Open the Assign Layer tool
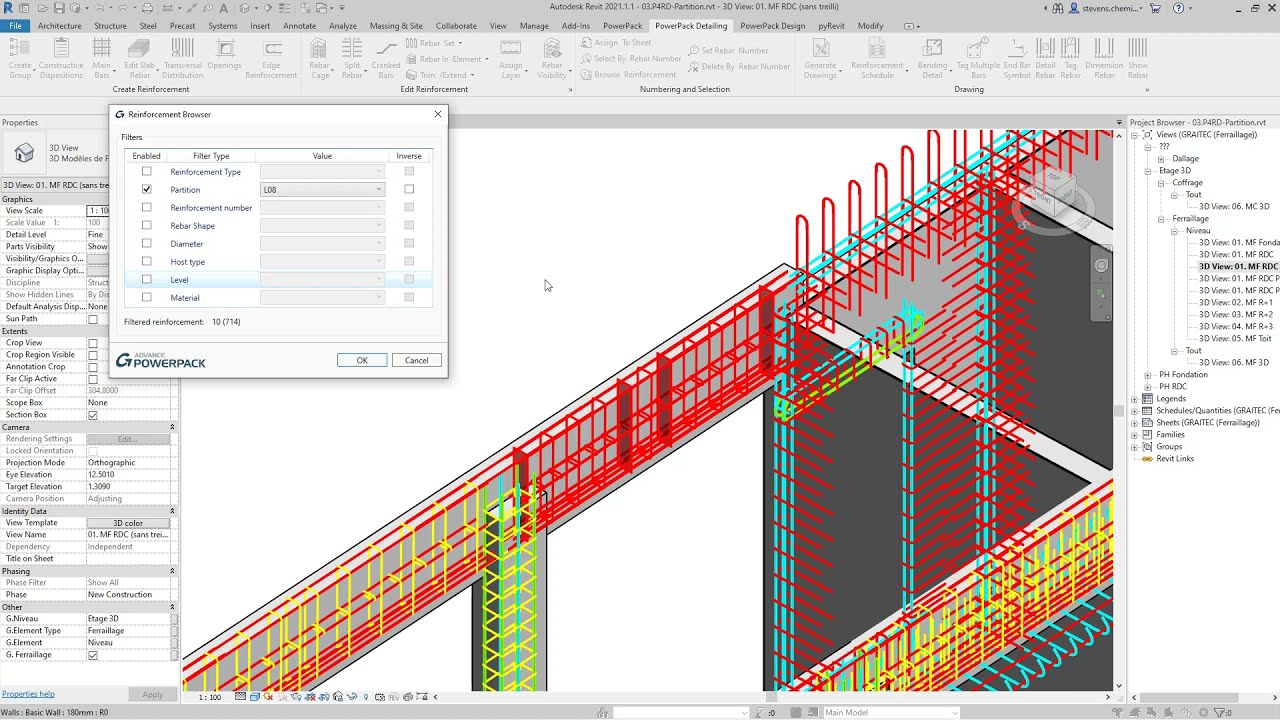 511,58
